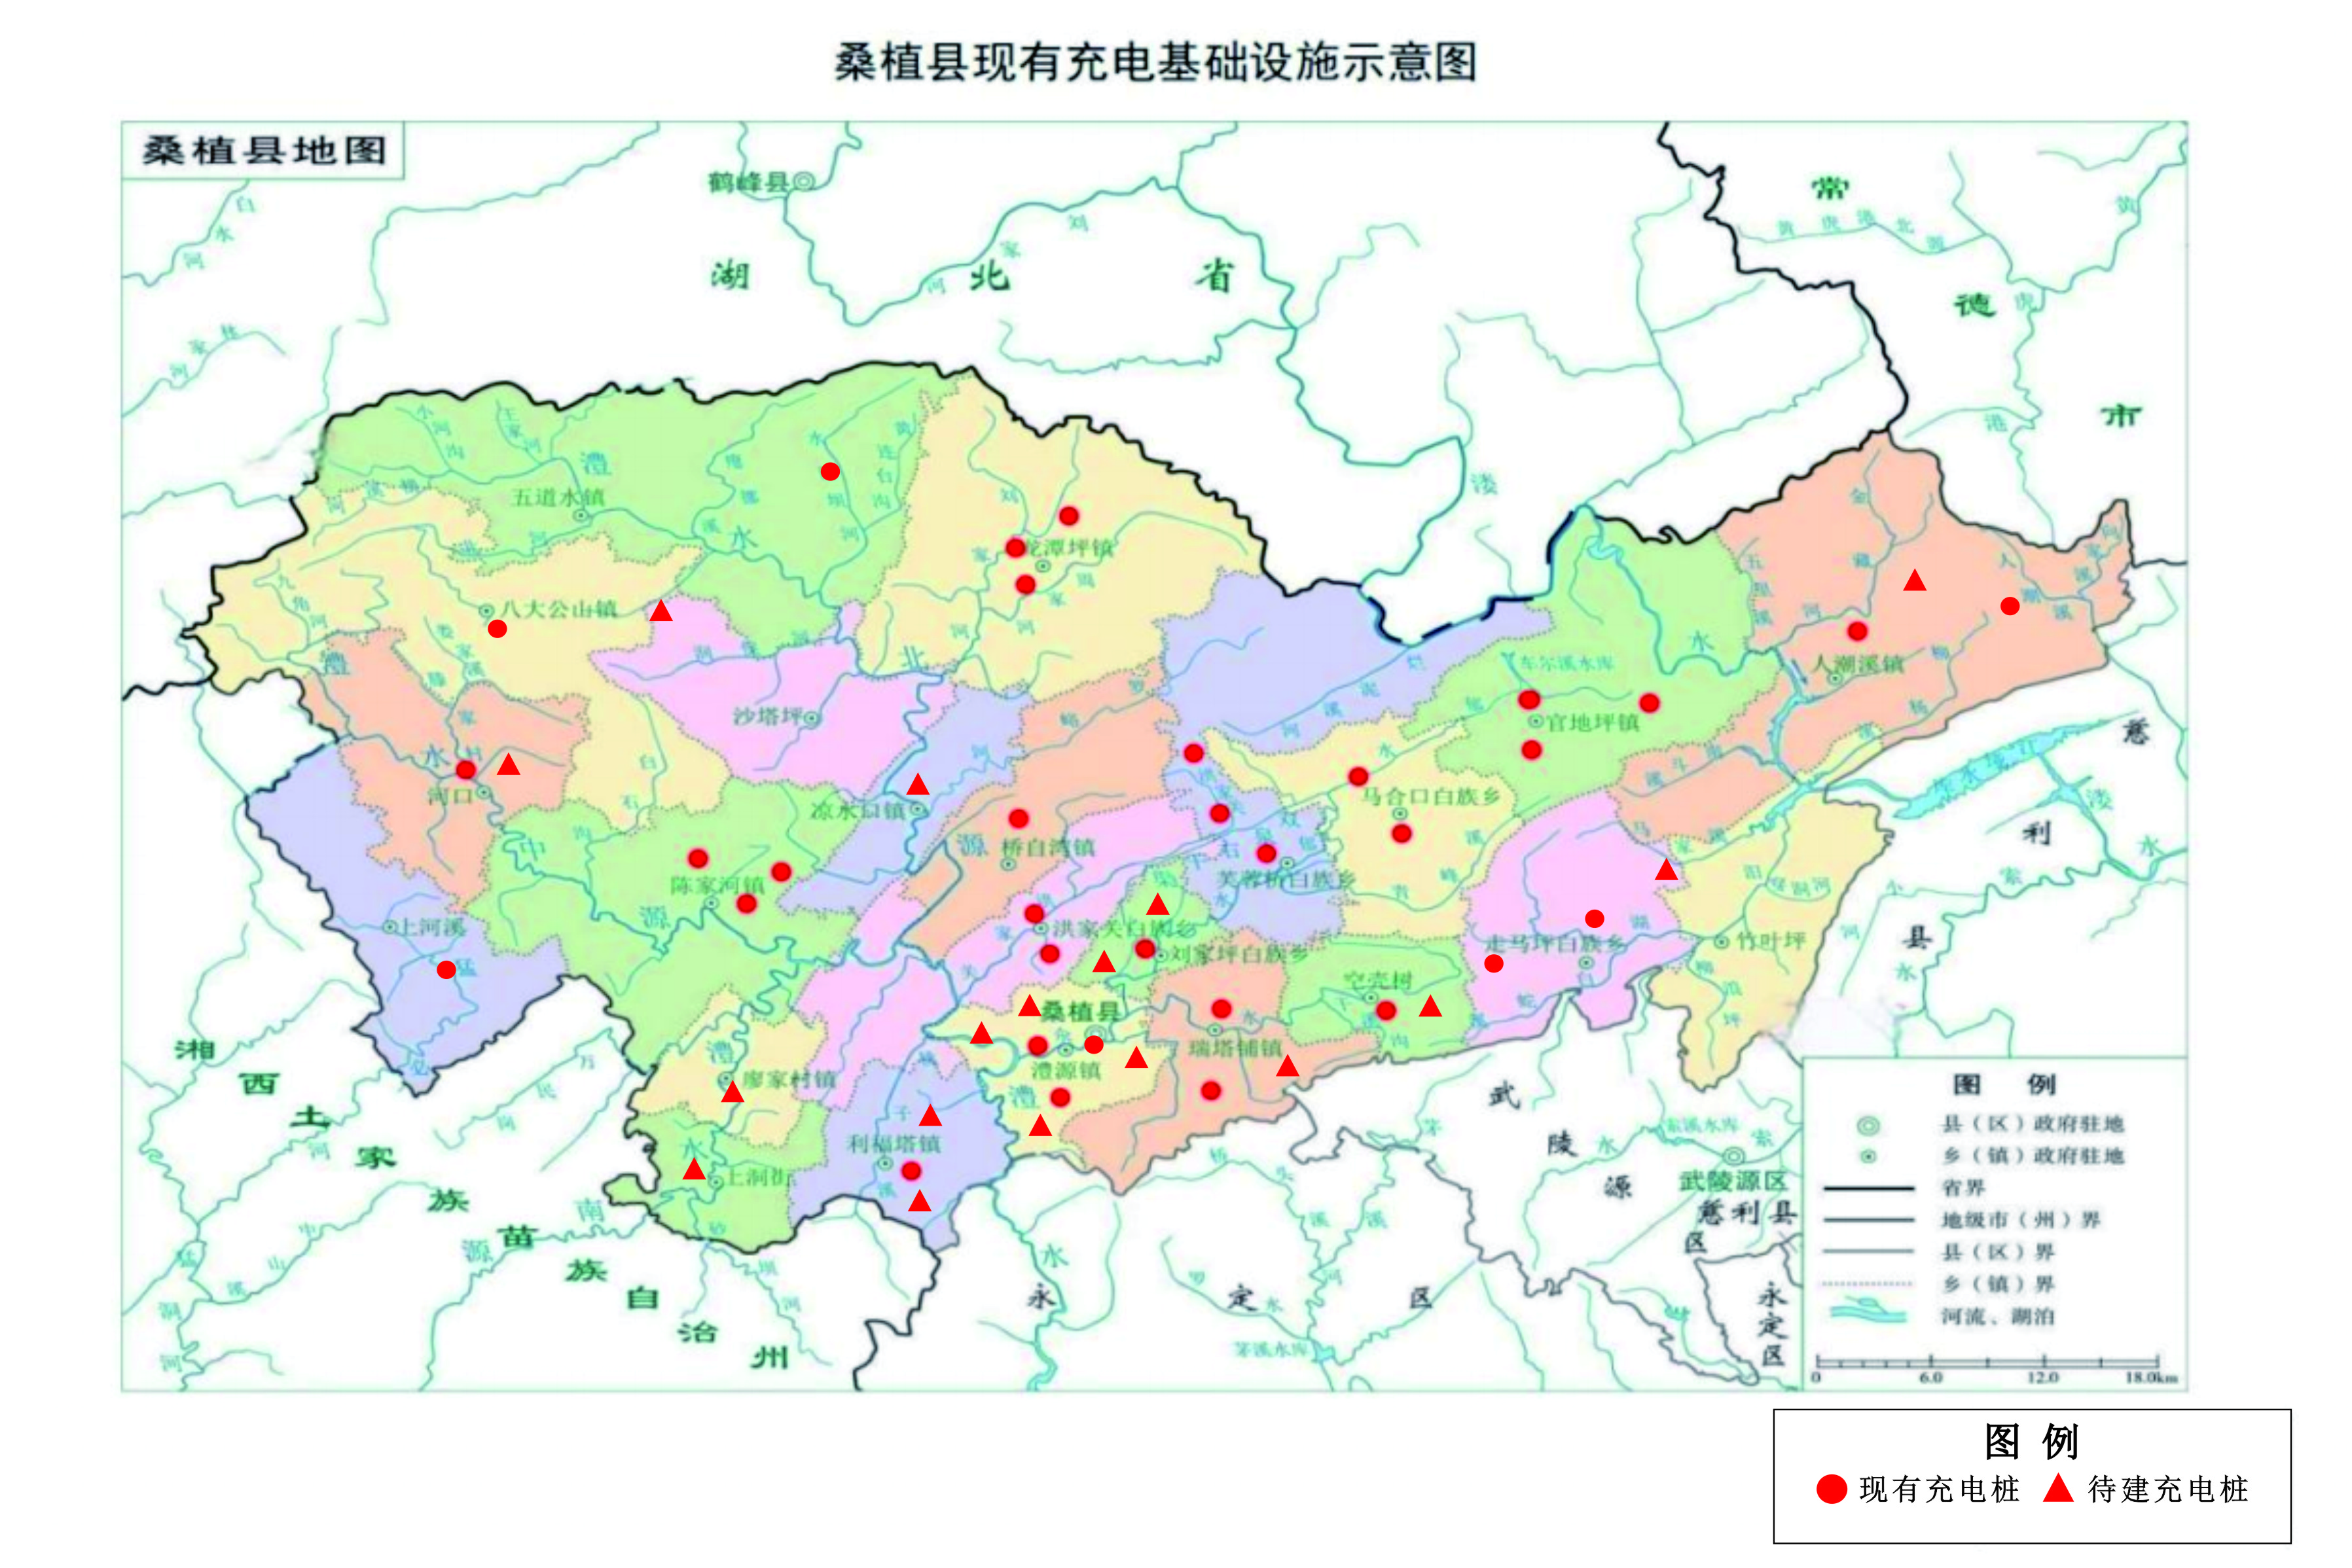Click the 空壳树 label
The width and height of the screenshot is (2352, 1568).
click(x=1378, y=981)
